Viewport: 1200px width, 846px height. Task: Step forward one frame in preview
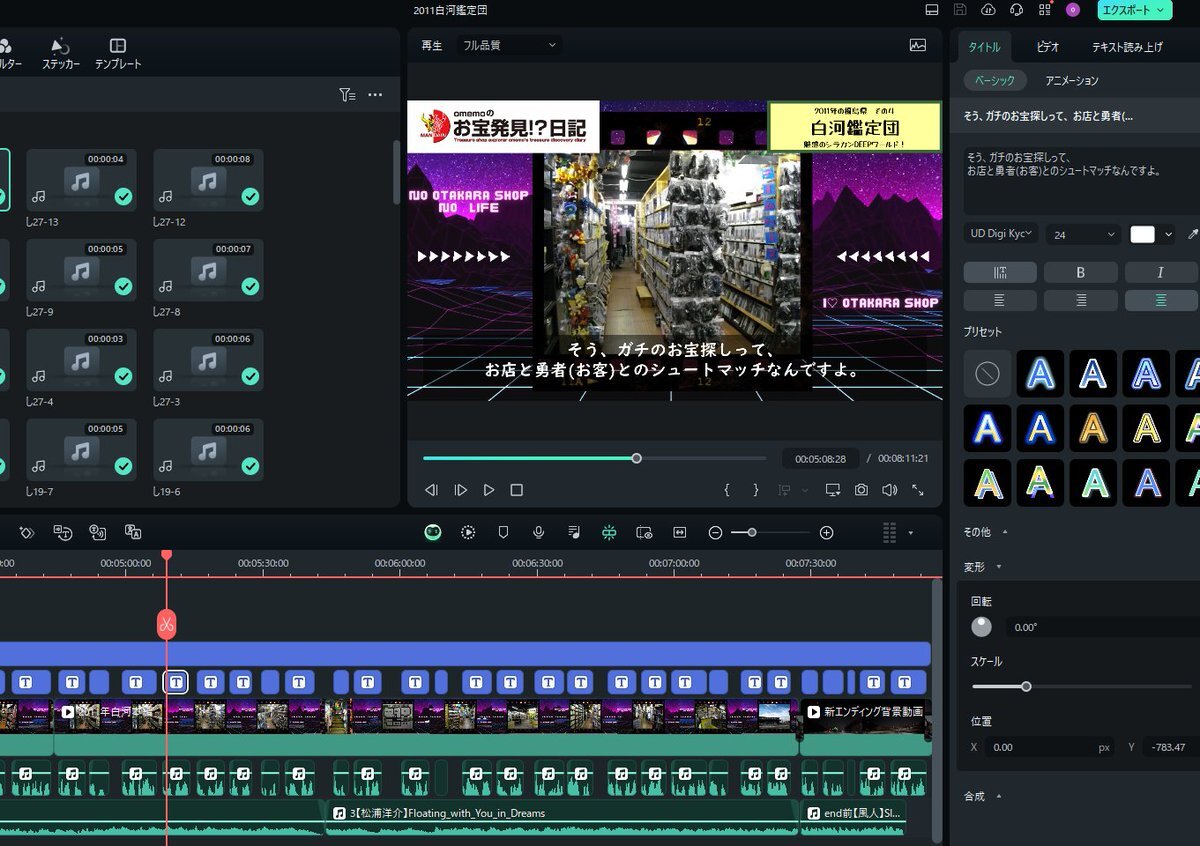coord(461,490)
